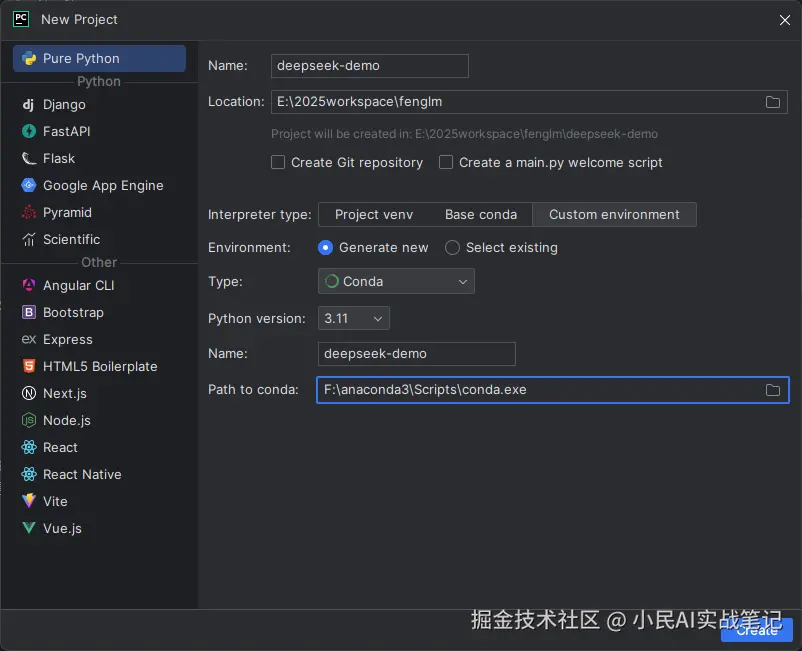Click the FastAPI lightning icon
802x651 pixels.
(x=29, y=131)
